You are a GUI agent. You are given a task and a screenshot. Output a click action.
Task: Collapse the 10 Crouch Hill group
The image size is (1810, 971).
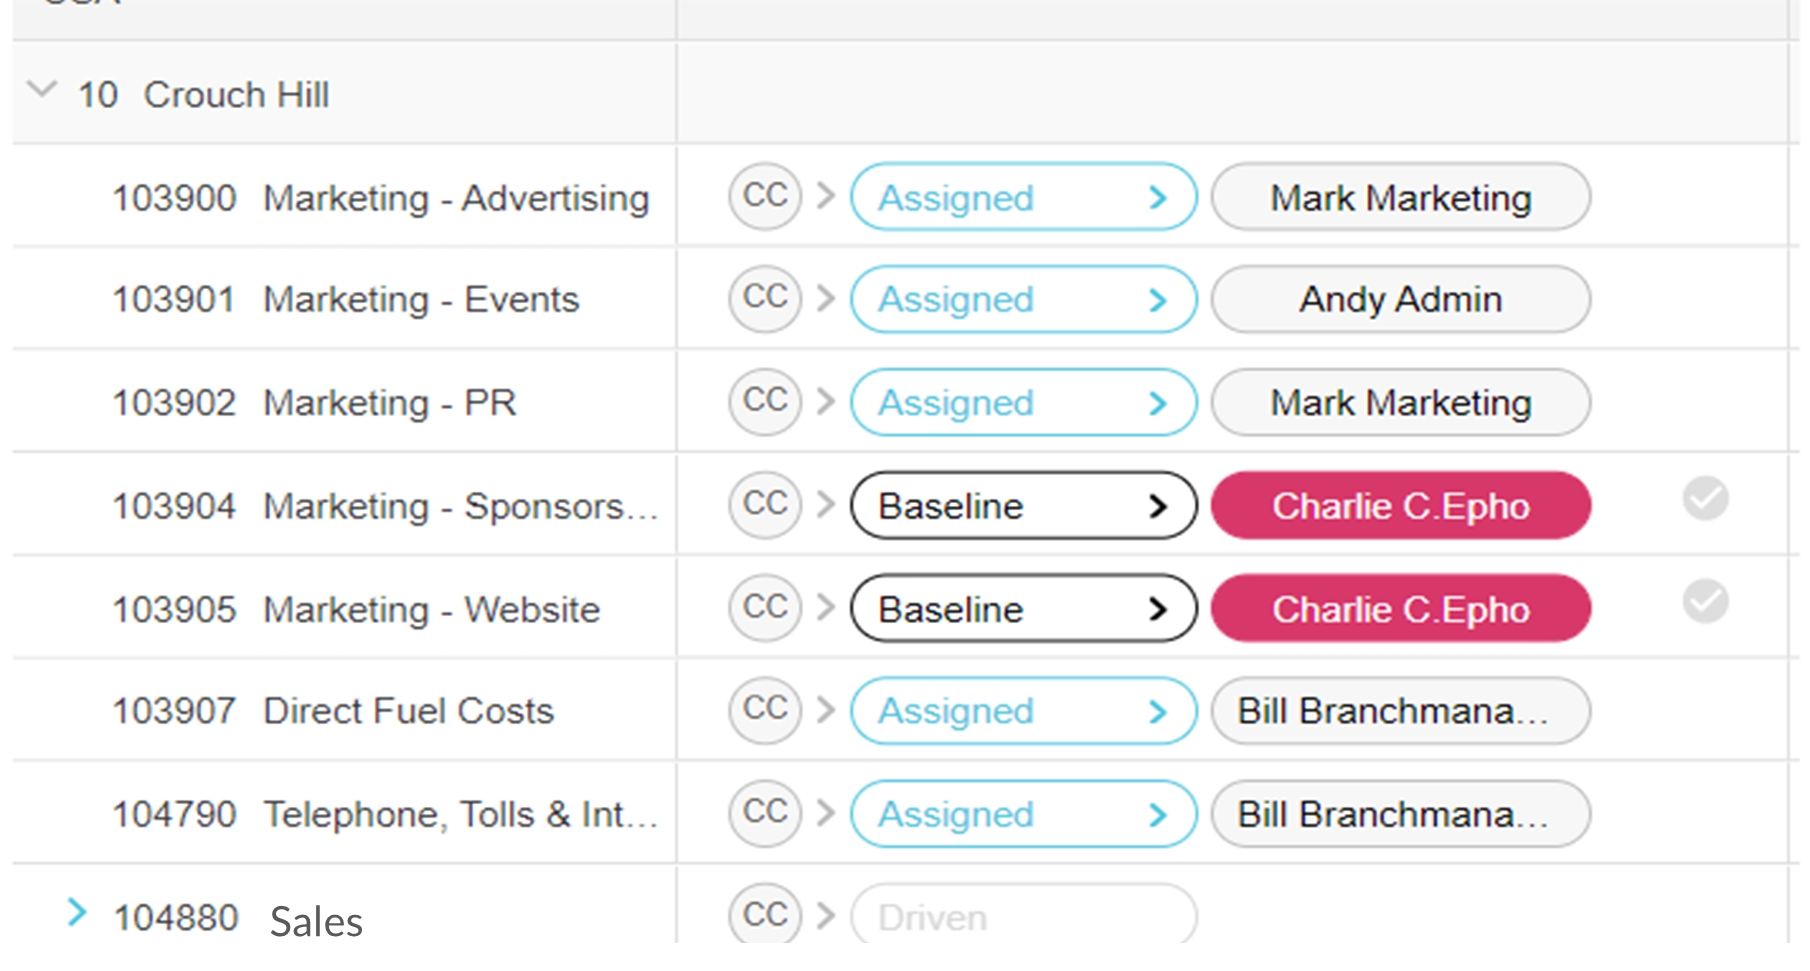pos(42,90)
